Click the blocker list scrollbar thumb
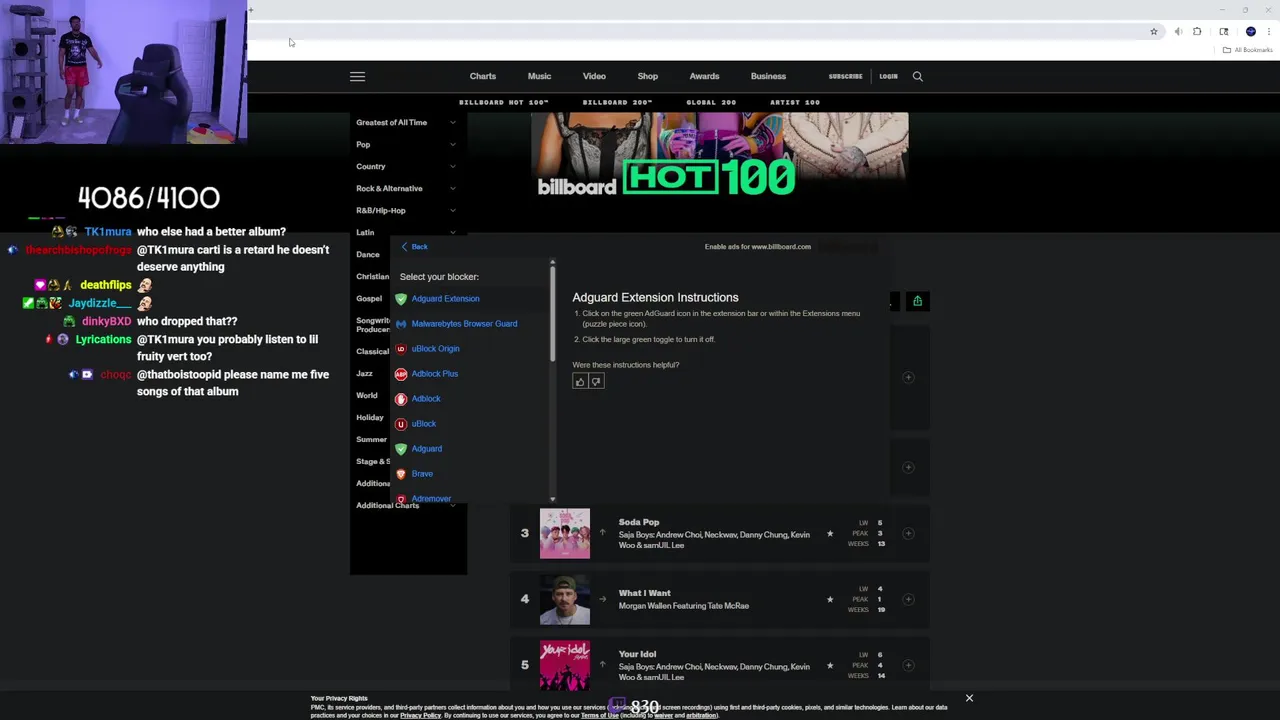 (552, 313)
